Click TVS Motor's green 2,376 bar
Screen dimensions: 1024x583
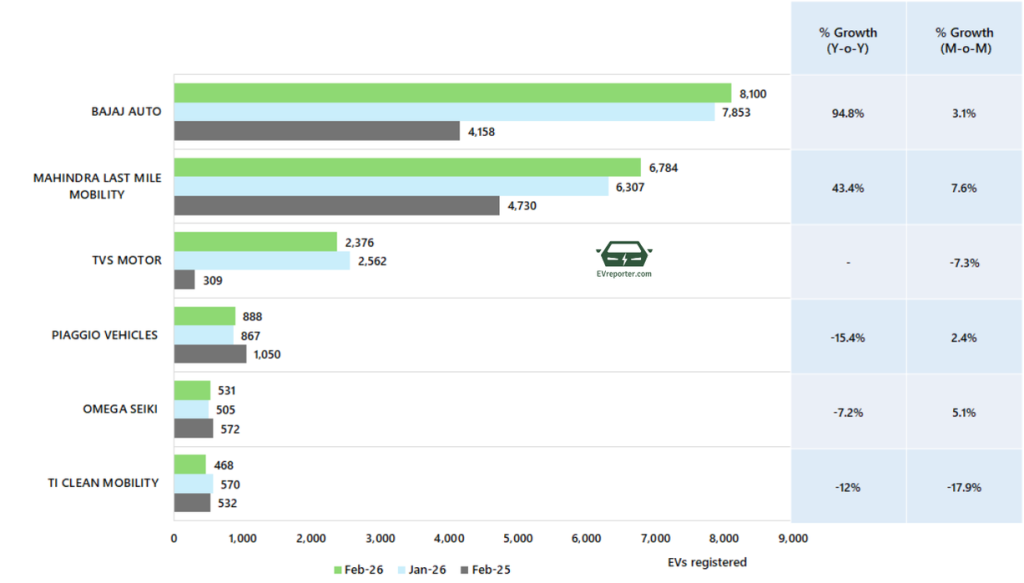(x=255, y=242)
